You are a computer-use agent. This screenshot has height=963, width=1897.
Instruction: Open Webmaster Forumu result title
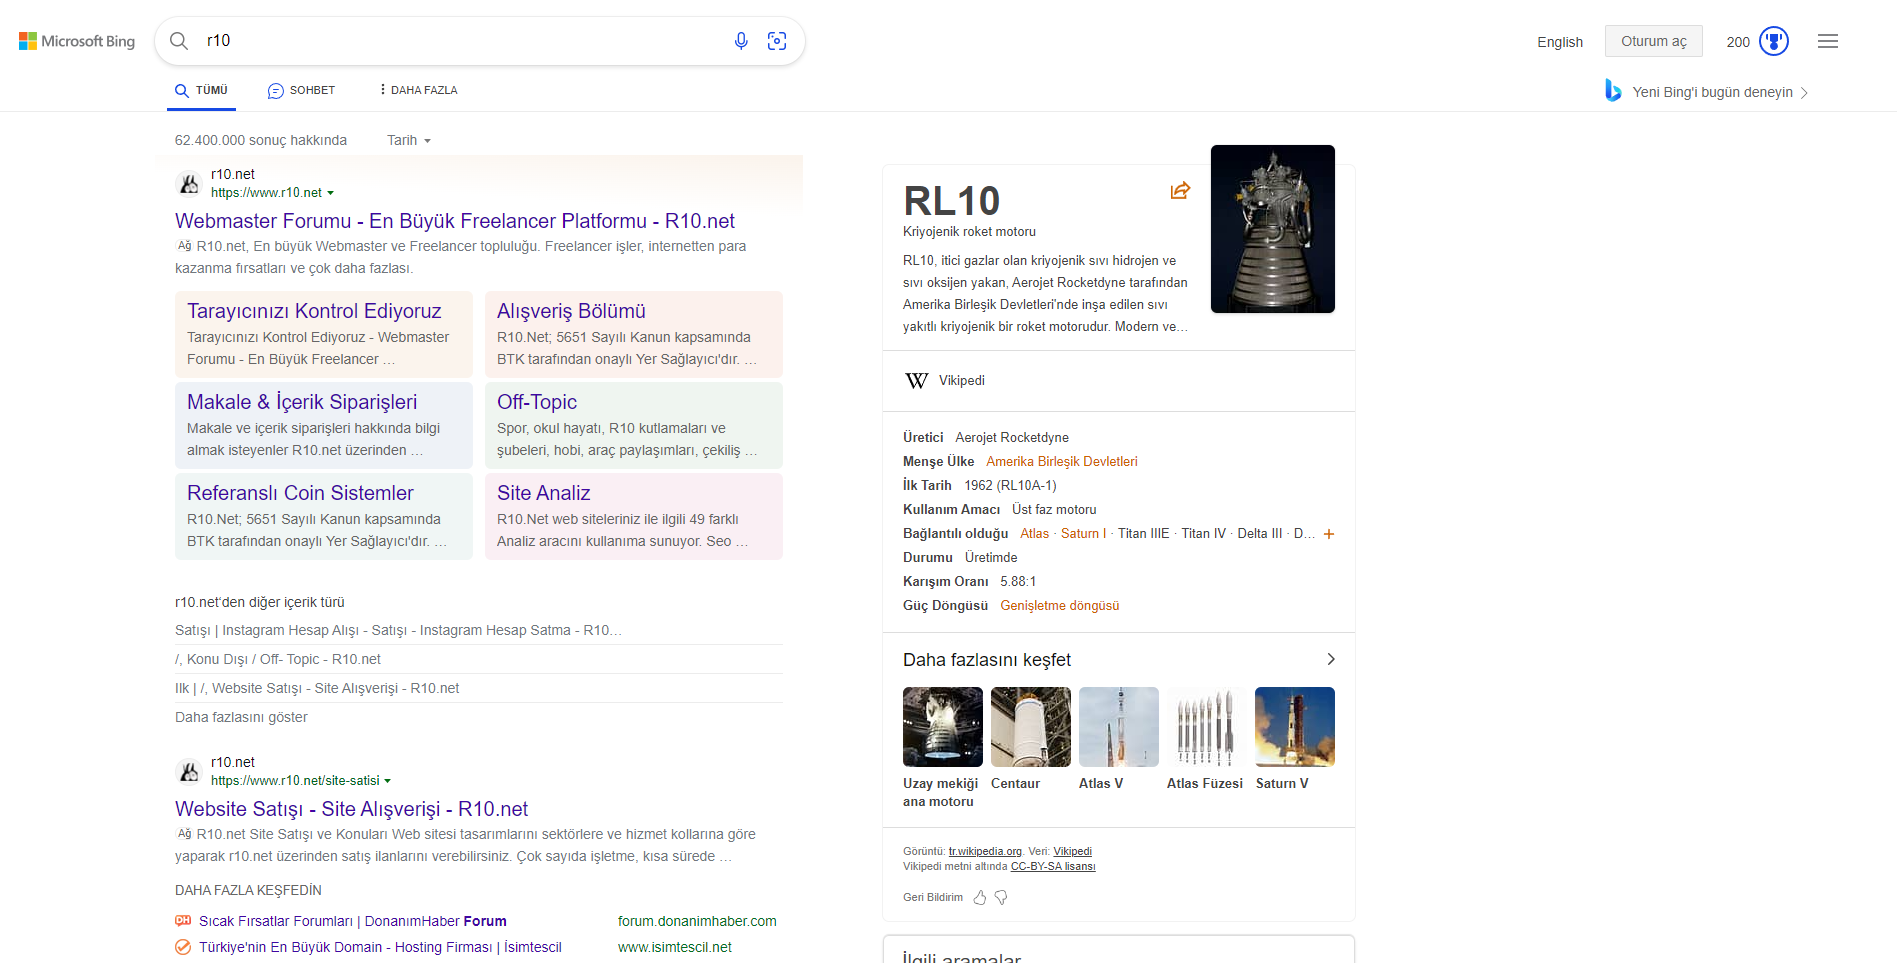[455, 221]
